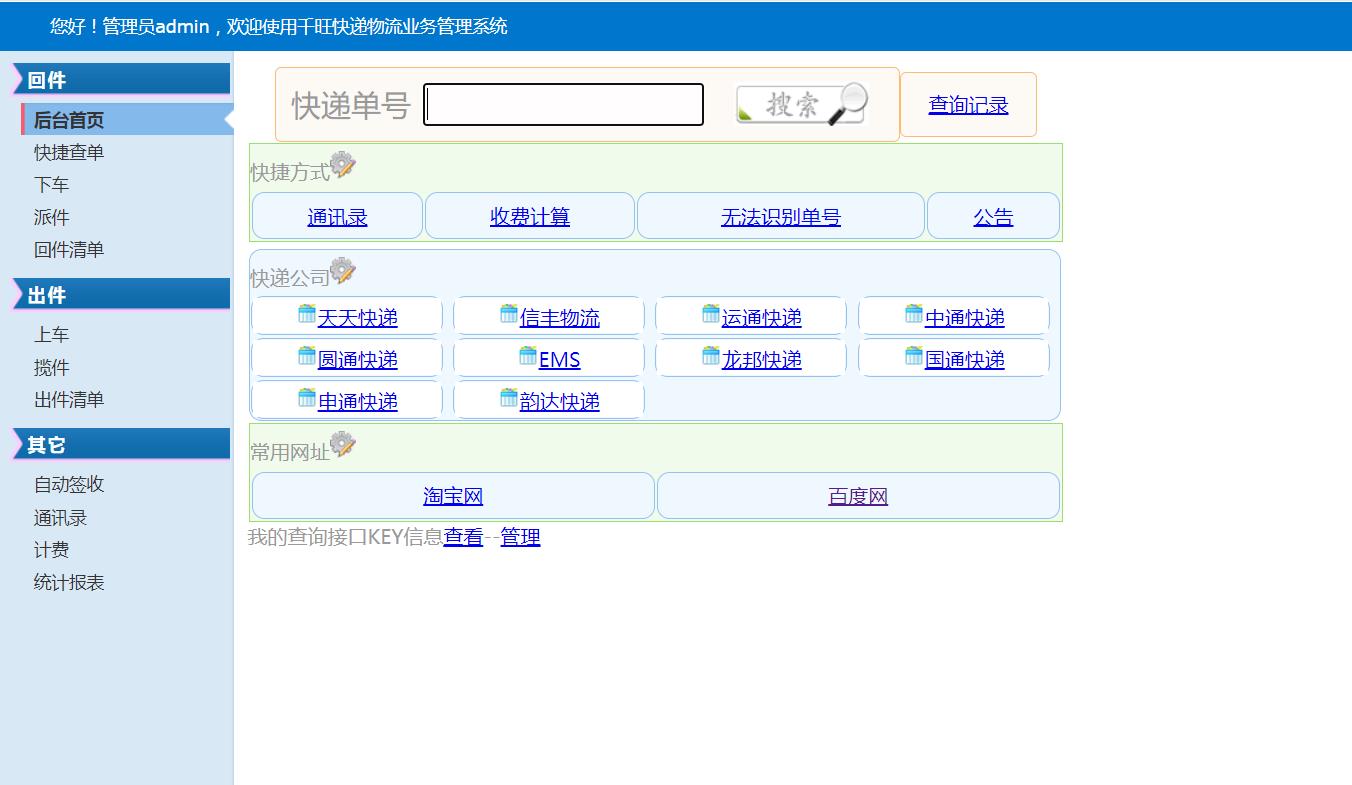Click the 搜索 magnifier search button
The height and width of the screenshot is (785, 1352).
tap(802, 104)
